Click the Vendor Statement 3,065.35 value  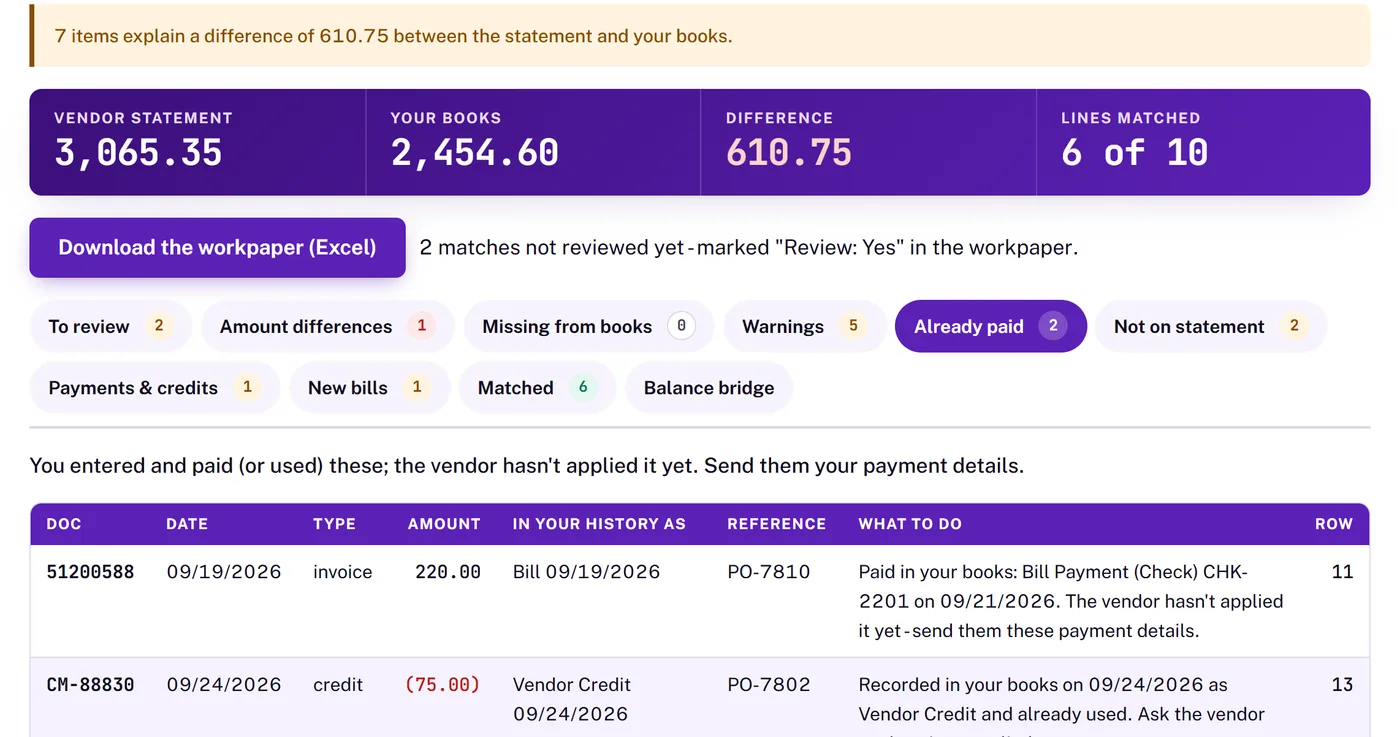(x=138, y=153)
